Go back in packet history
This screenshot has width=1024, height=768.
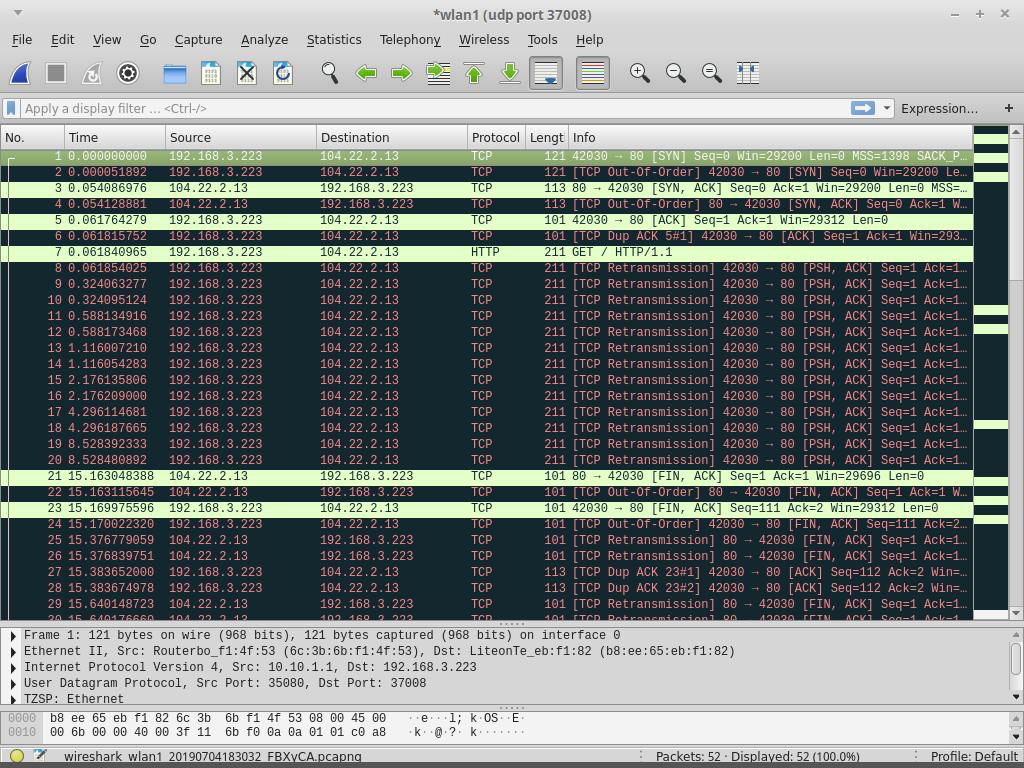(366, 73)
